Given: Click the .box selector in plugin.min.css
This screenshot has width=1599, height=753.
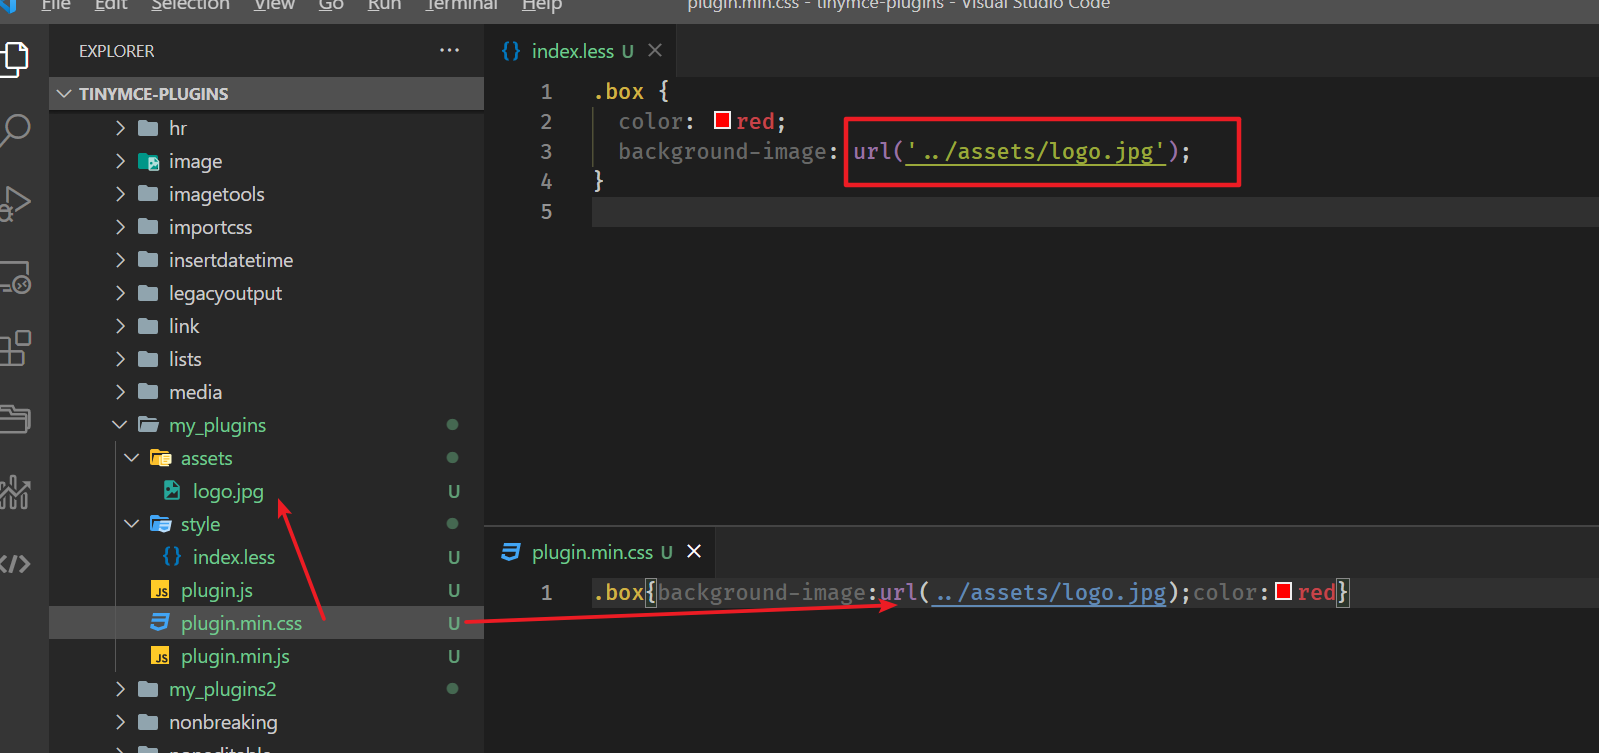Looking at the screenshot, I should pyautogui.click(x=618, y=593).
